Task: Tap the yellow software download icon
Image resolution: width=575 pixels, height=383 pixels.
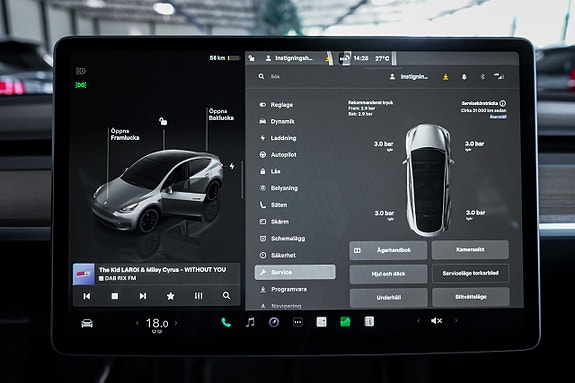Action: 446,77
